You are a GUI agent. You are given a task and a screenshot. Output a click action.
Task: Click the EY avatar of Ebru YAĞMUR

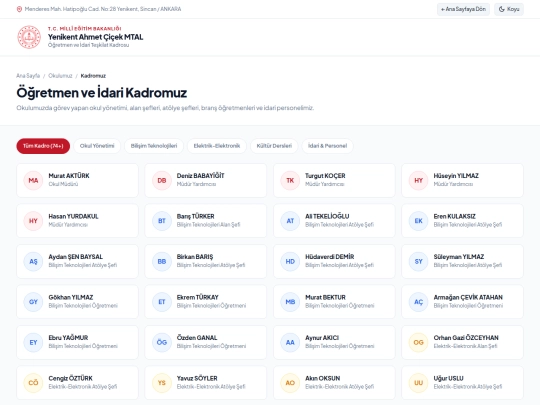pyautogui.click(x=33, y=342)
